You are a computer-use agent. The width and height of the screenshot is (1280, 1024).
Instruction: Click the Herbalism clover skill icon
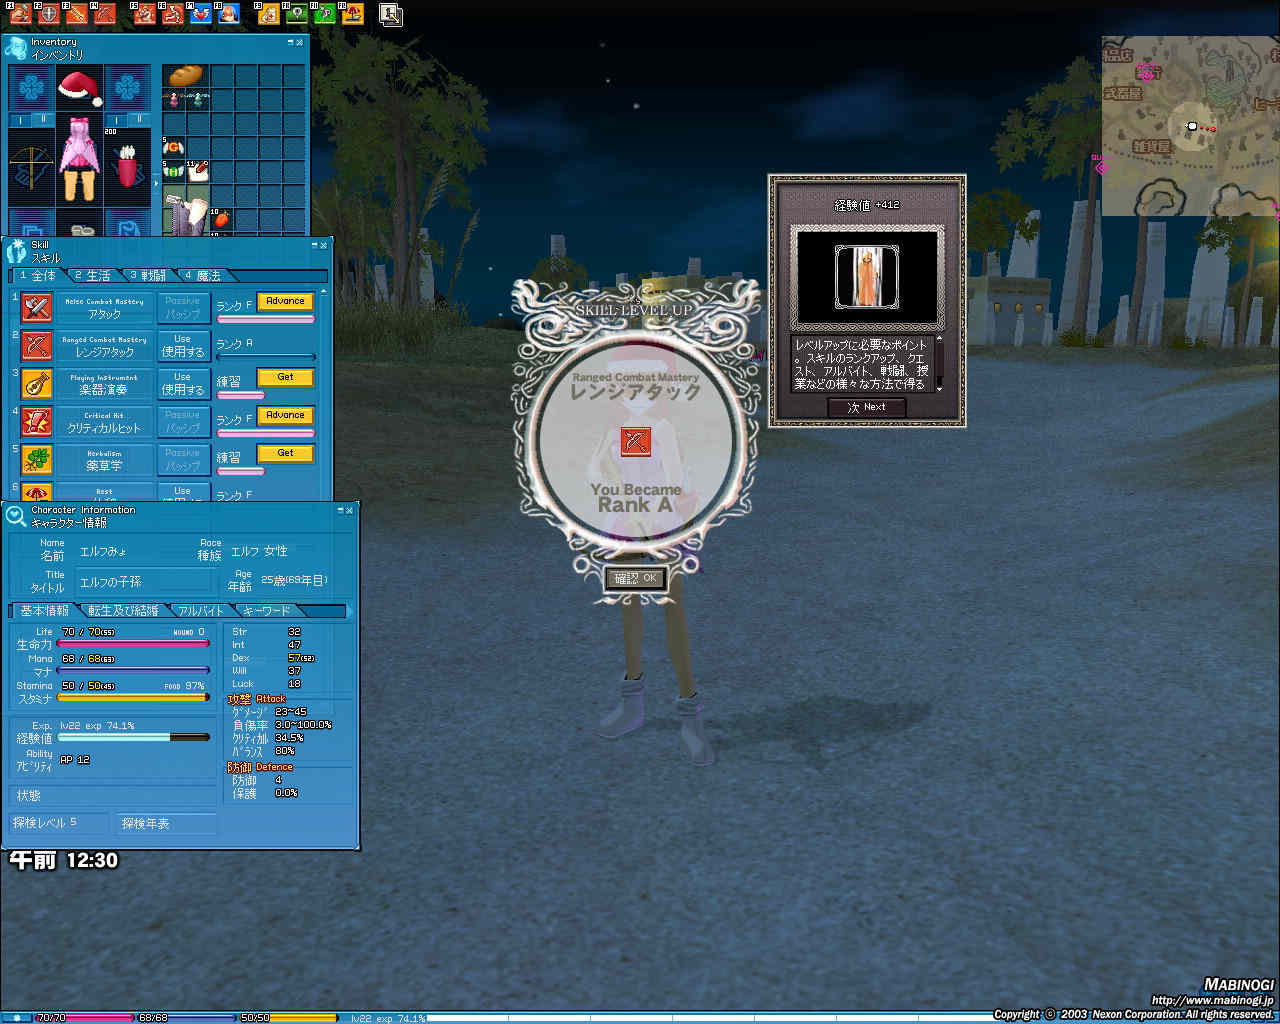click(37, 460)
